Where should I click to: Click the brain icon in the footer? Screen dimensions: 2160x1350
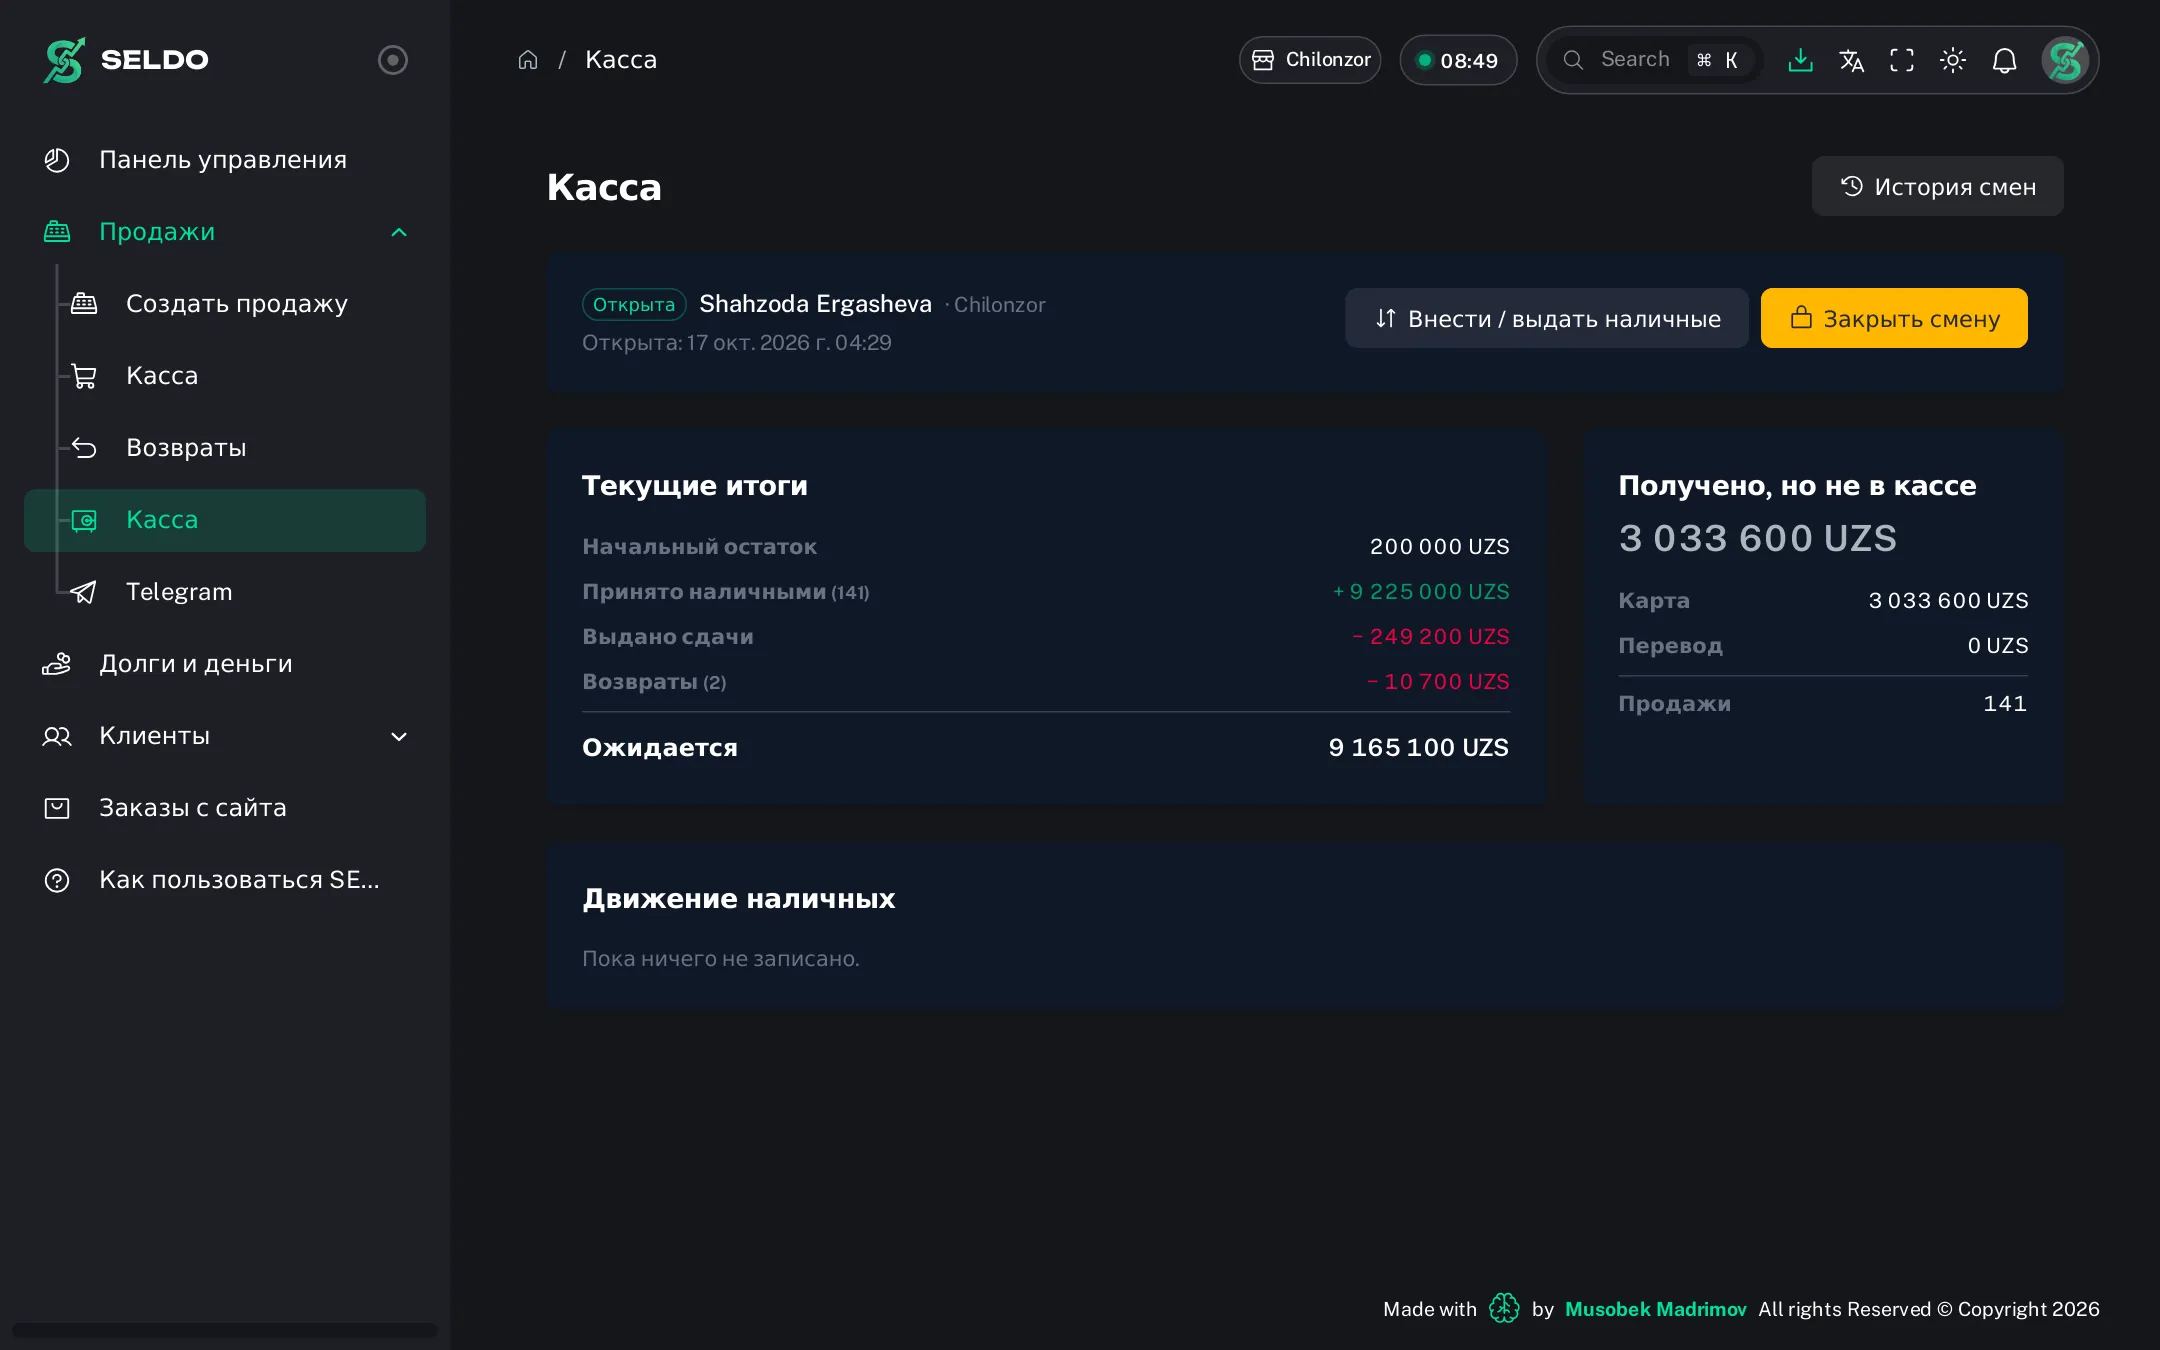(x=1504, y=1308)
